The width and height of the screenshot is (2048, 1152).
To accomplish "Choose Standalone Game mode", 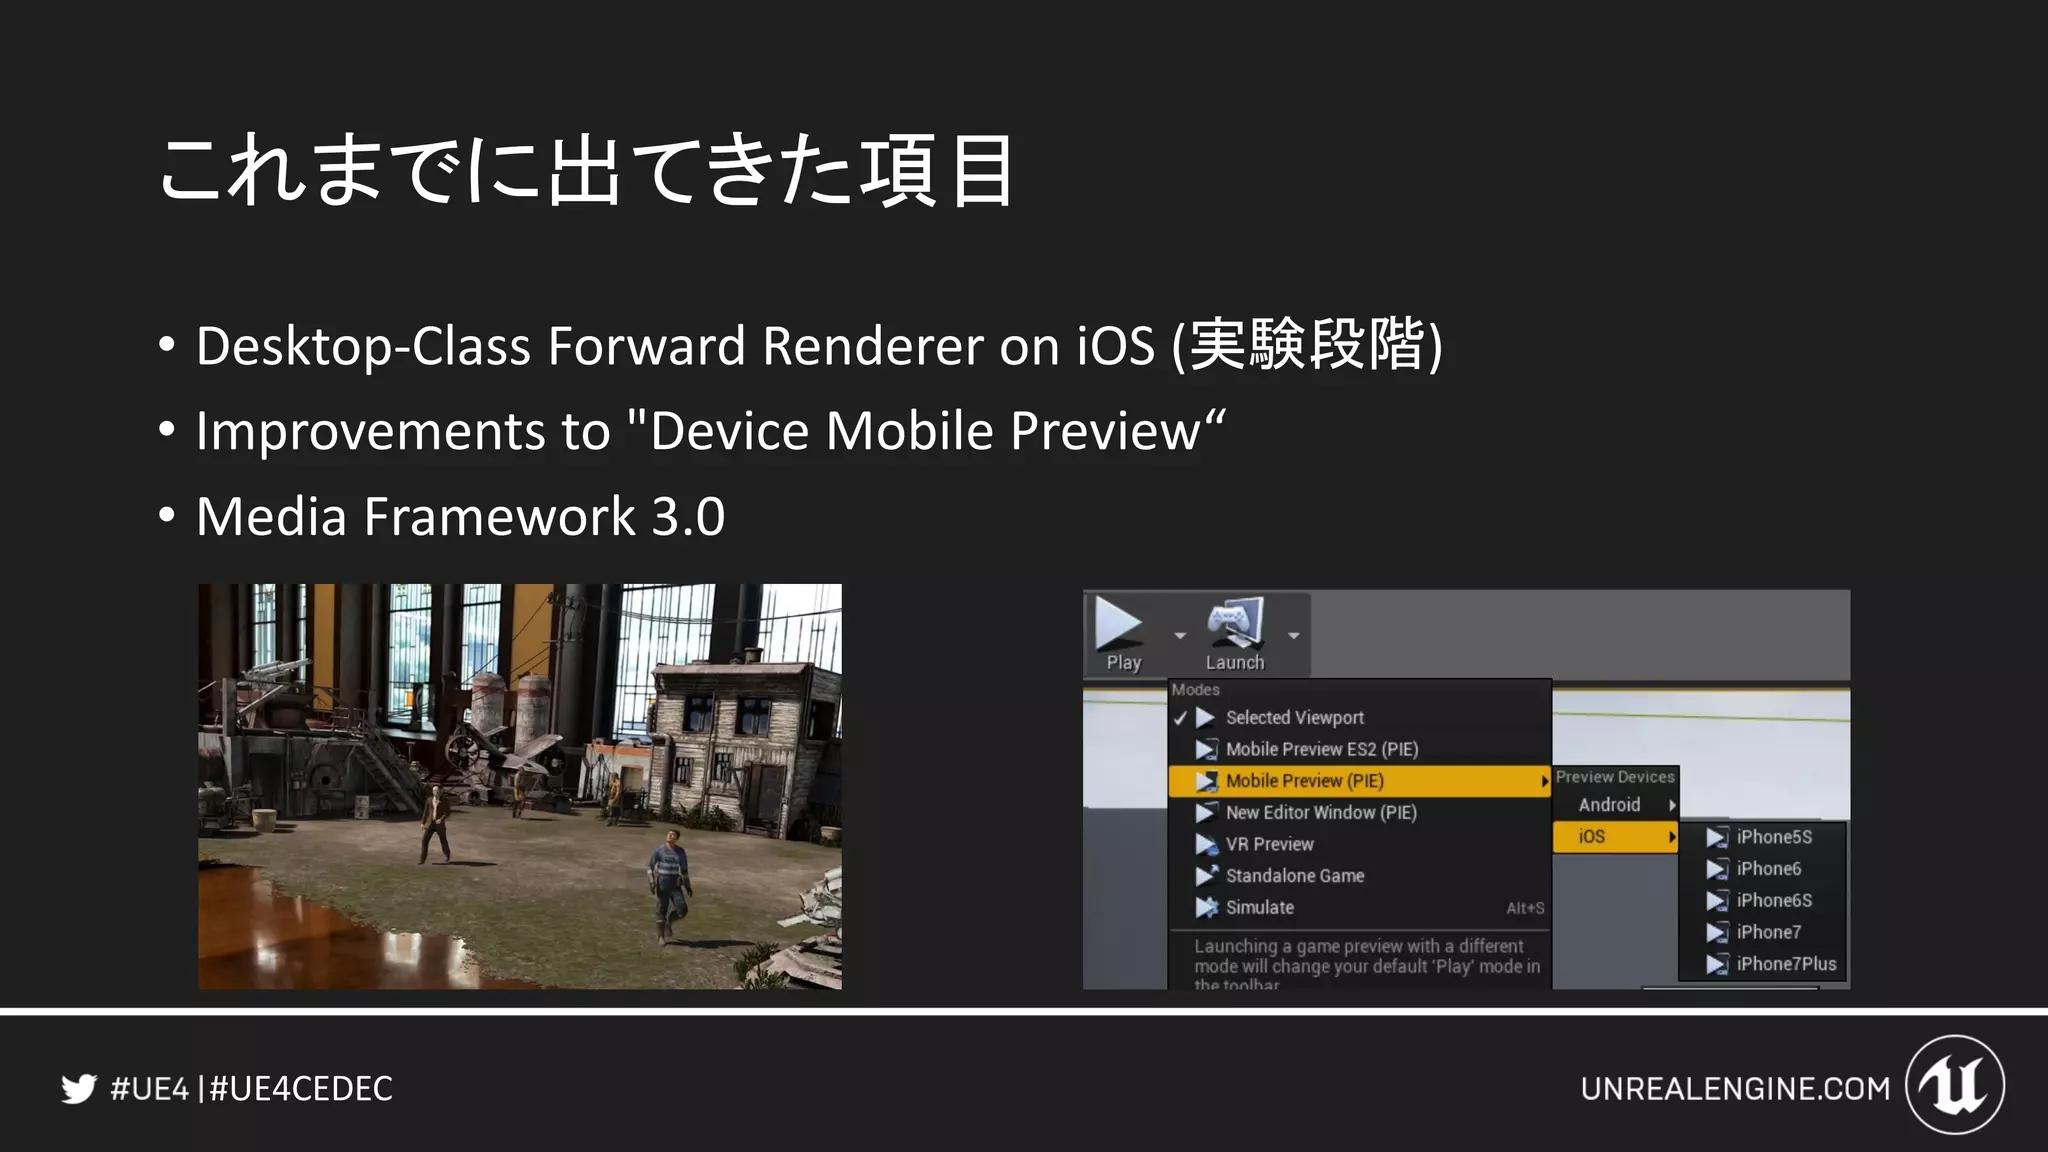I will click(x=1360, y=876).
